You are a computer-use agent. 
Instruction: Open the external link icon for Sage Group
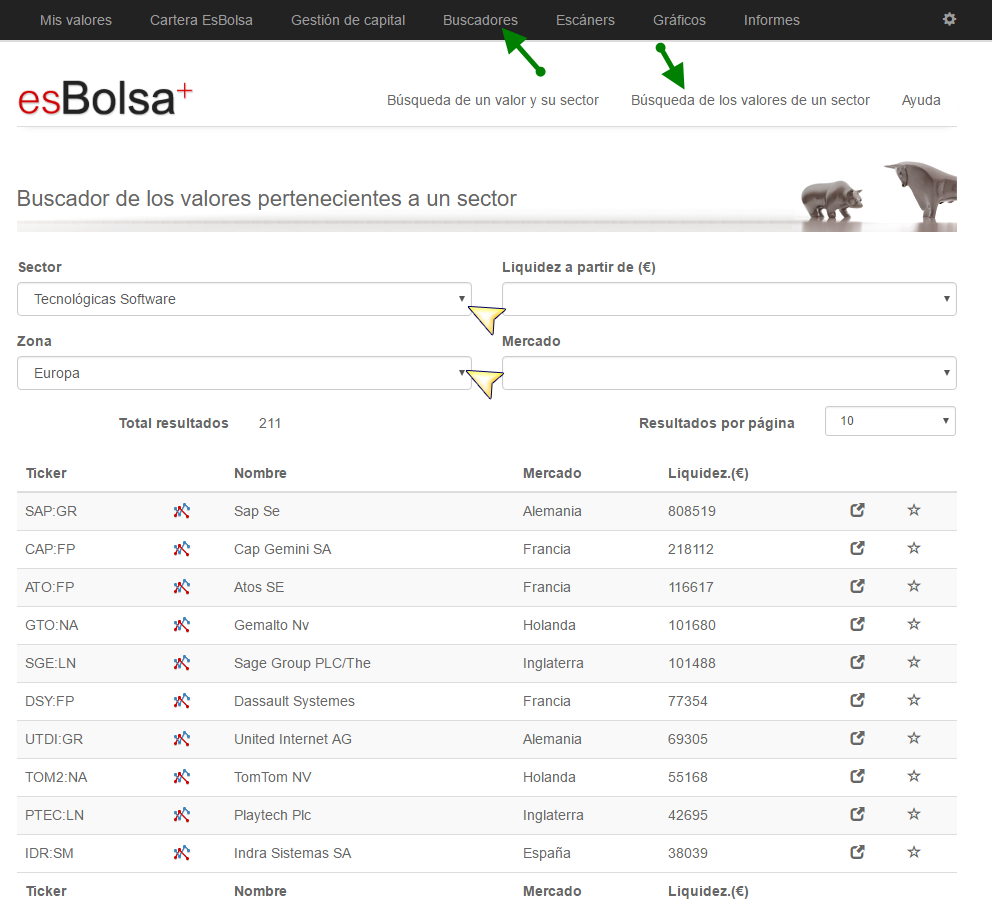pos(857,662)
